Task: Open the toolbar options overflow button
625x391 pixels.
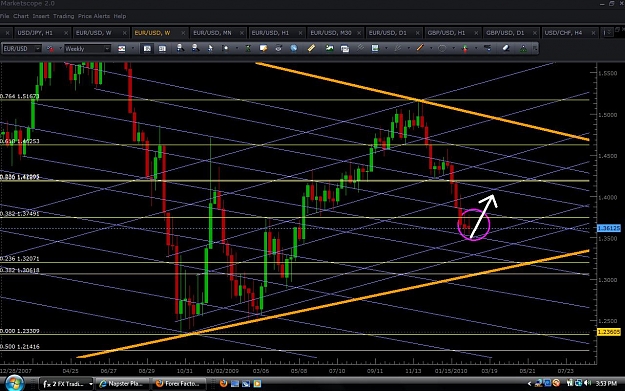Action: (535, 49)
